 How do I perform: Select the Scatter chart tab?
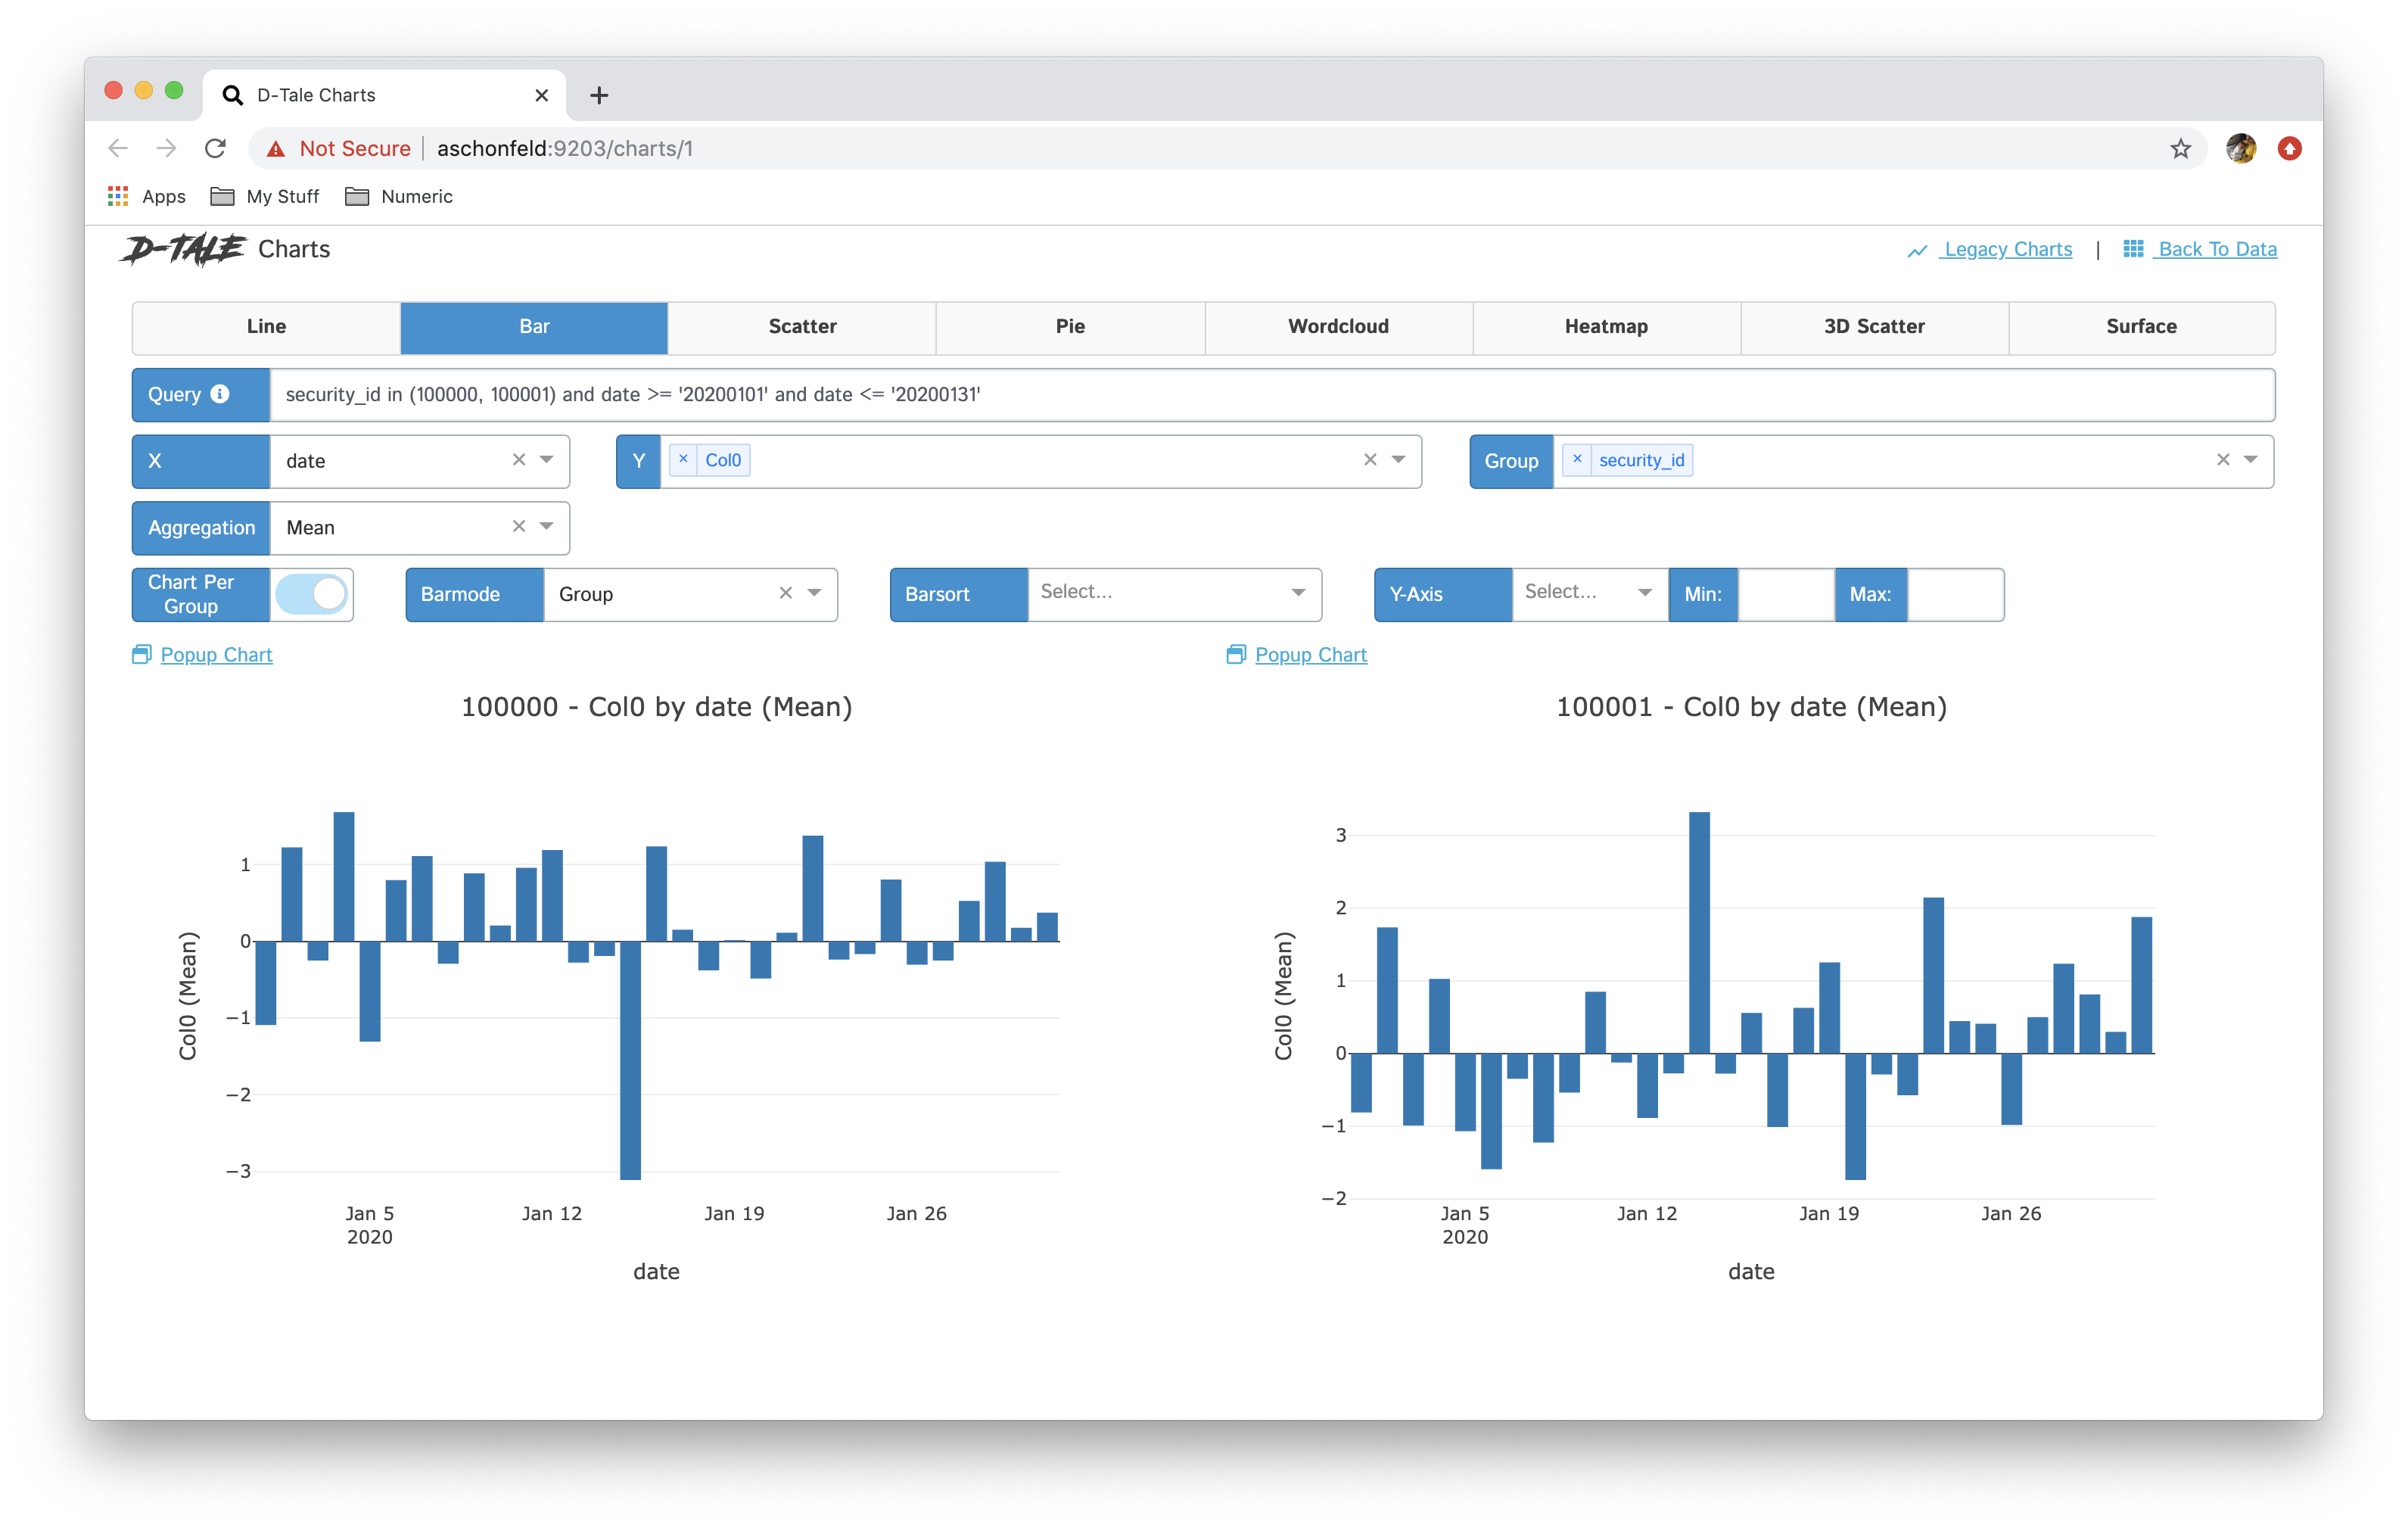(x=802, y=326)
